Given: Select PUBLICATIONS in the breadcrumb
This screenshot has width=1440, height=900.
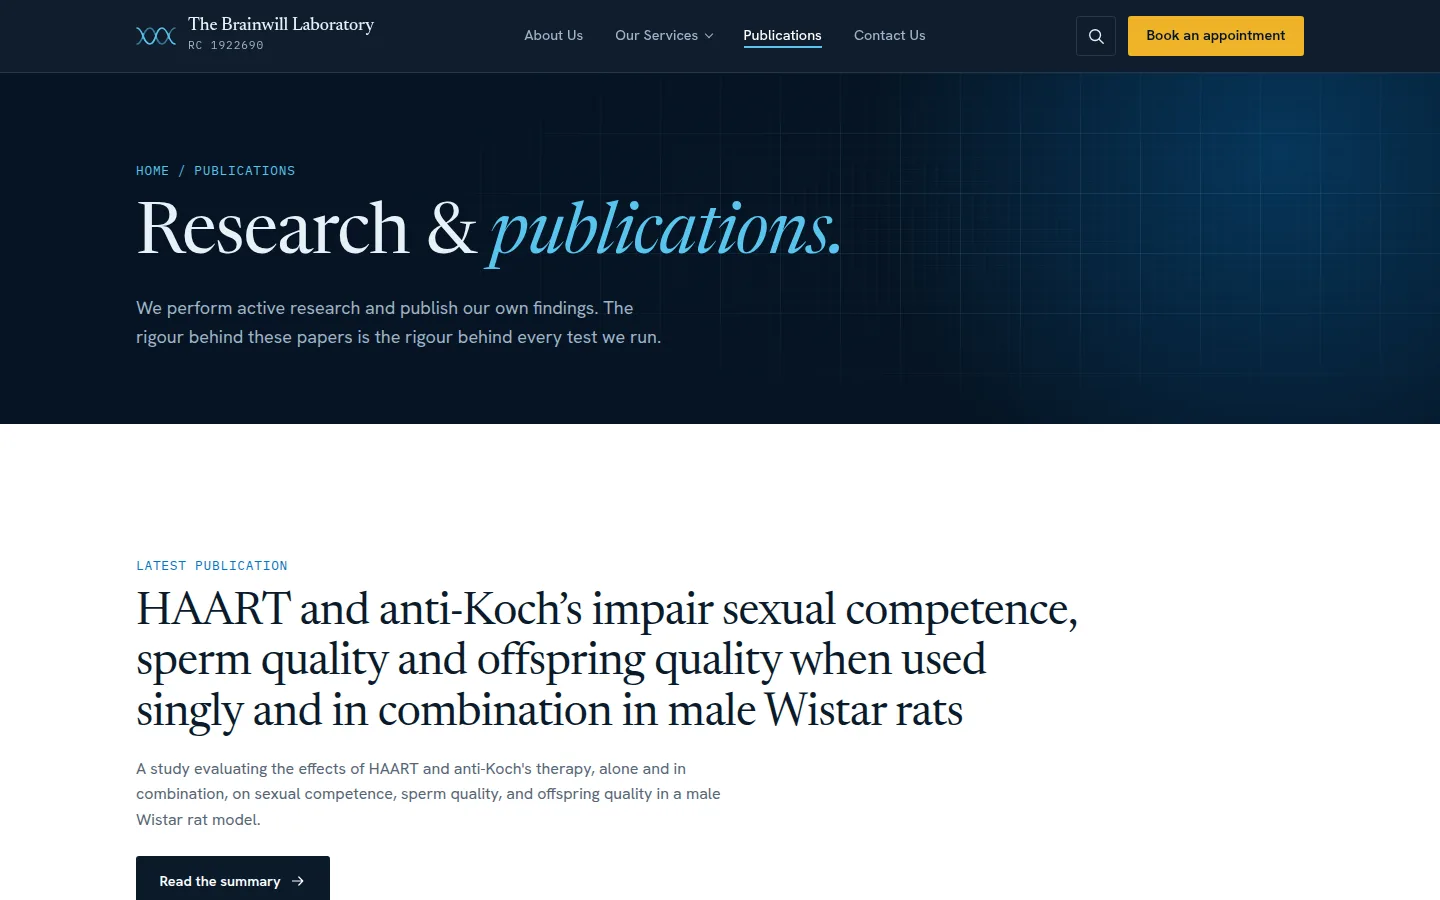Looking at the screenshot, I should [244, 171].
